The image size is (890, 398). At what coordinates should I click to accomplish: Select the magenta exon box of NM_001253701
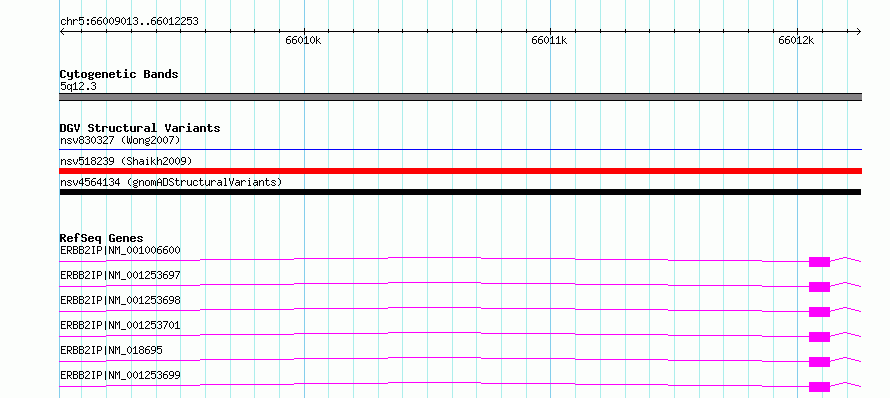tap(819, 337)
